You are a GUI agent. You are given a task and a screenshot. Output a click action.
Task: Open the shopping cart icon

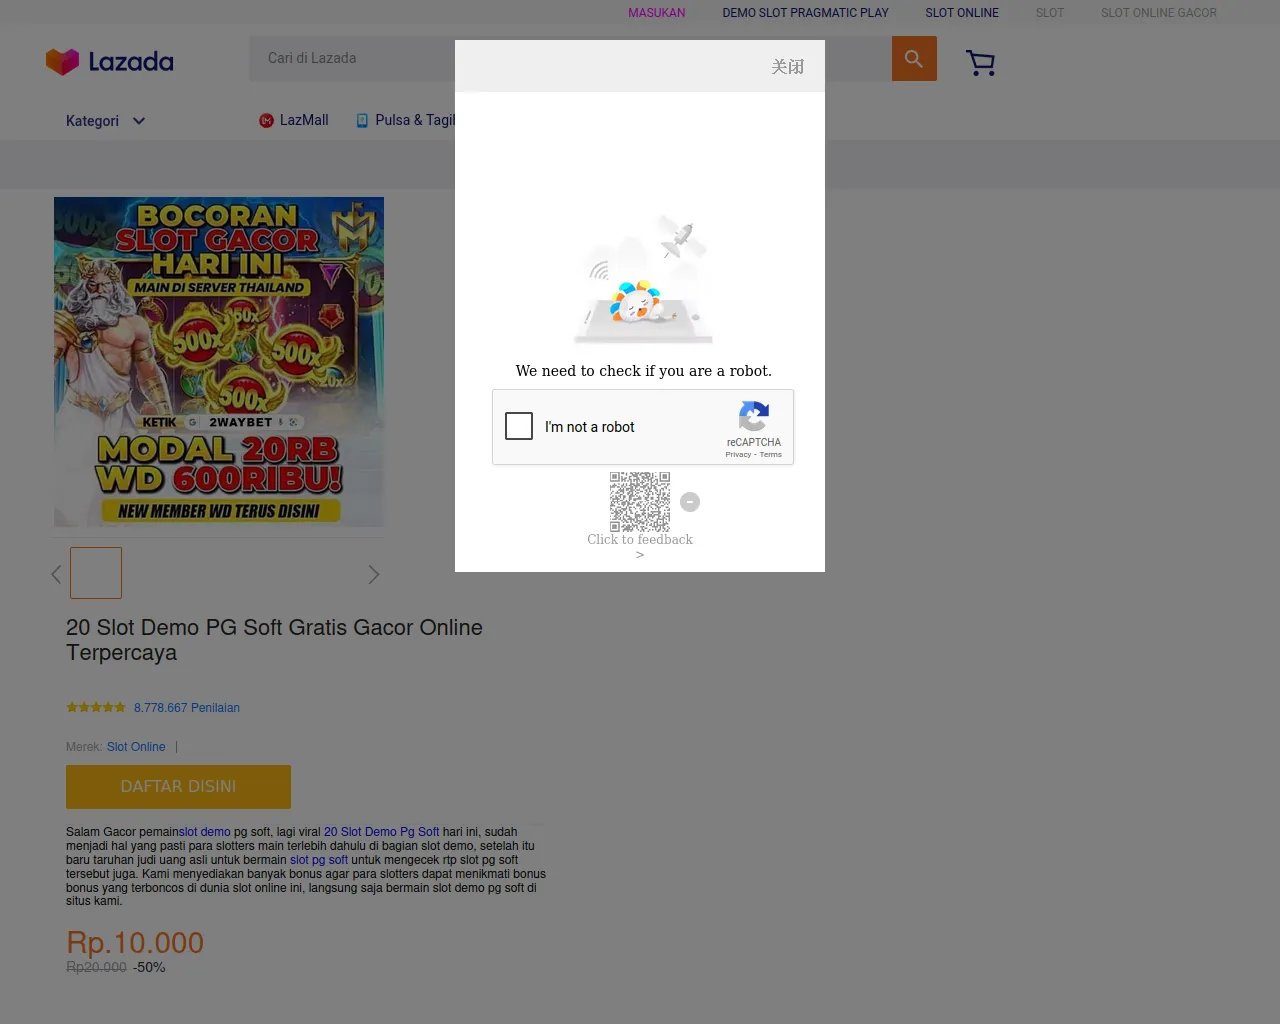click(x=981, y=63)
